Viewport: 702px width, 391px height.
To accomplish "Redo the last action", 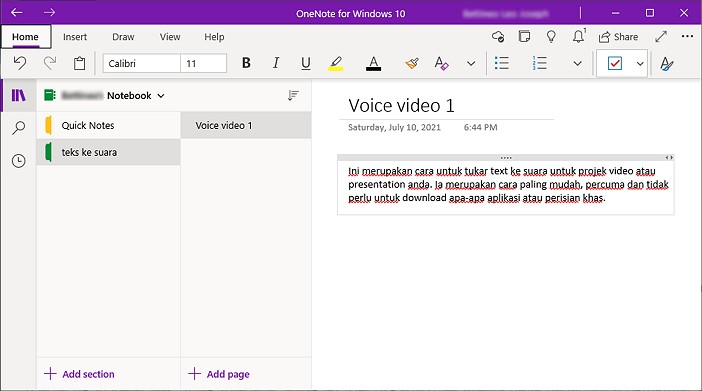I will [x=50, y=63].
